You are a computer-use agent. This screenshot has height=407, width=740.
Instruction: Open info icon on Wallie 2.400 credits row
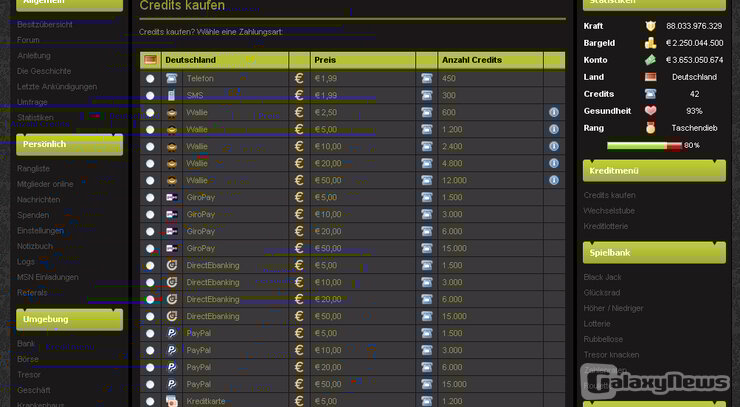554,146
